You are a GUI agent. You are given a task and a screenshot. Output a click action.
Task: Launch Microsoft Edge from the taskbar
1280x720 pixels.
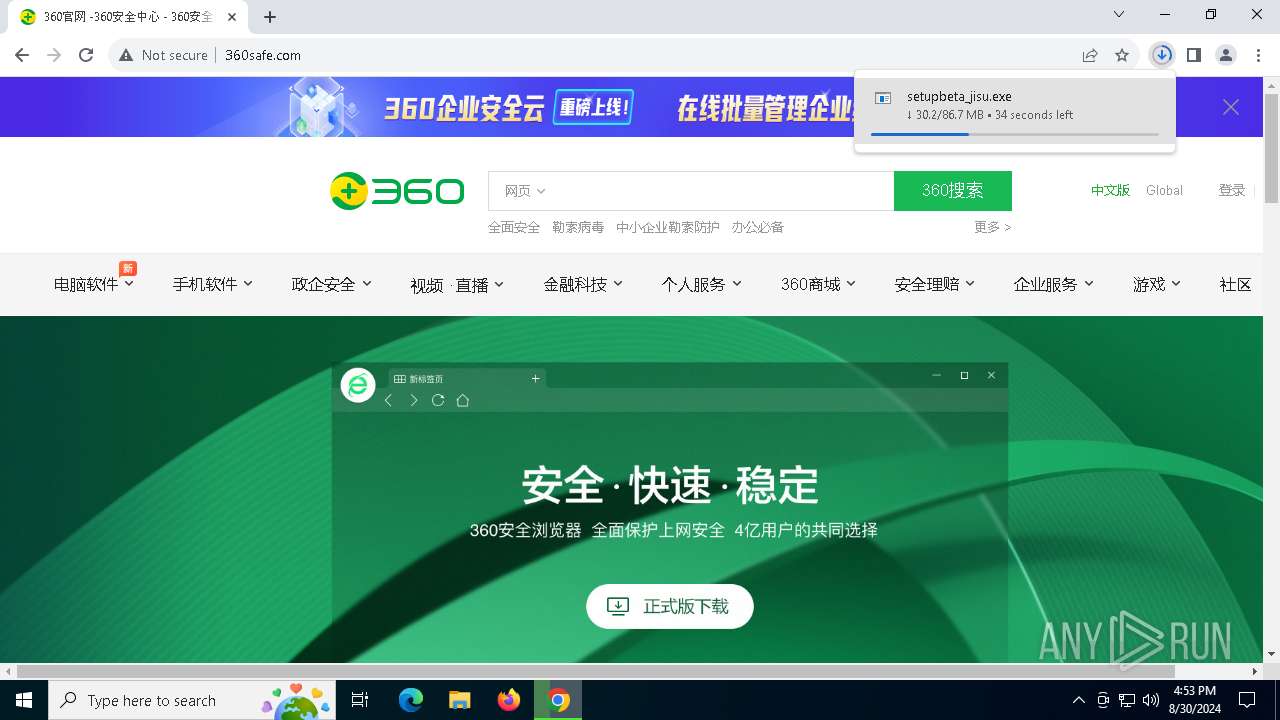pyautogui.click(x=411, y=700)
